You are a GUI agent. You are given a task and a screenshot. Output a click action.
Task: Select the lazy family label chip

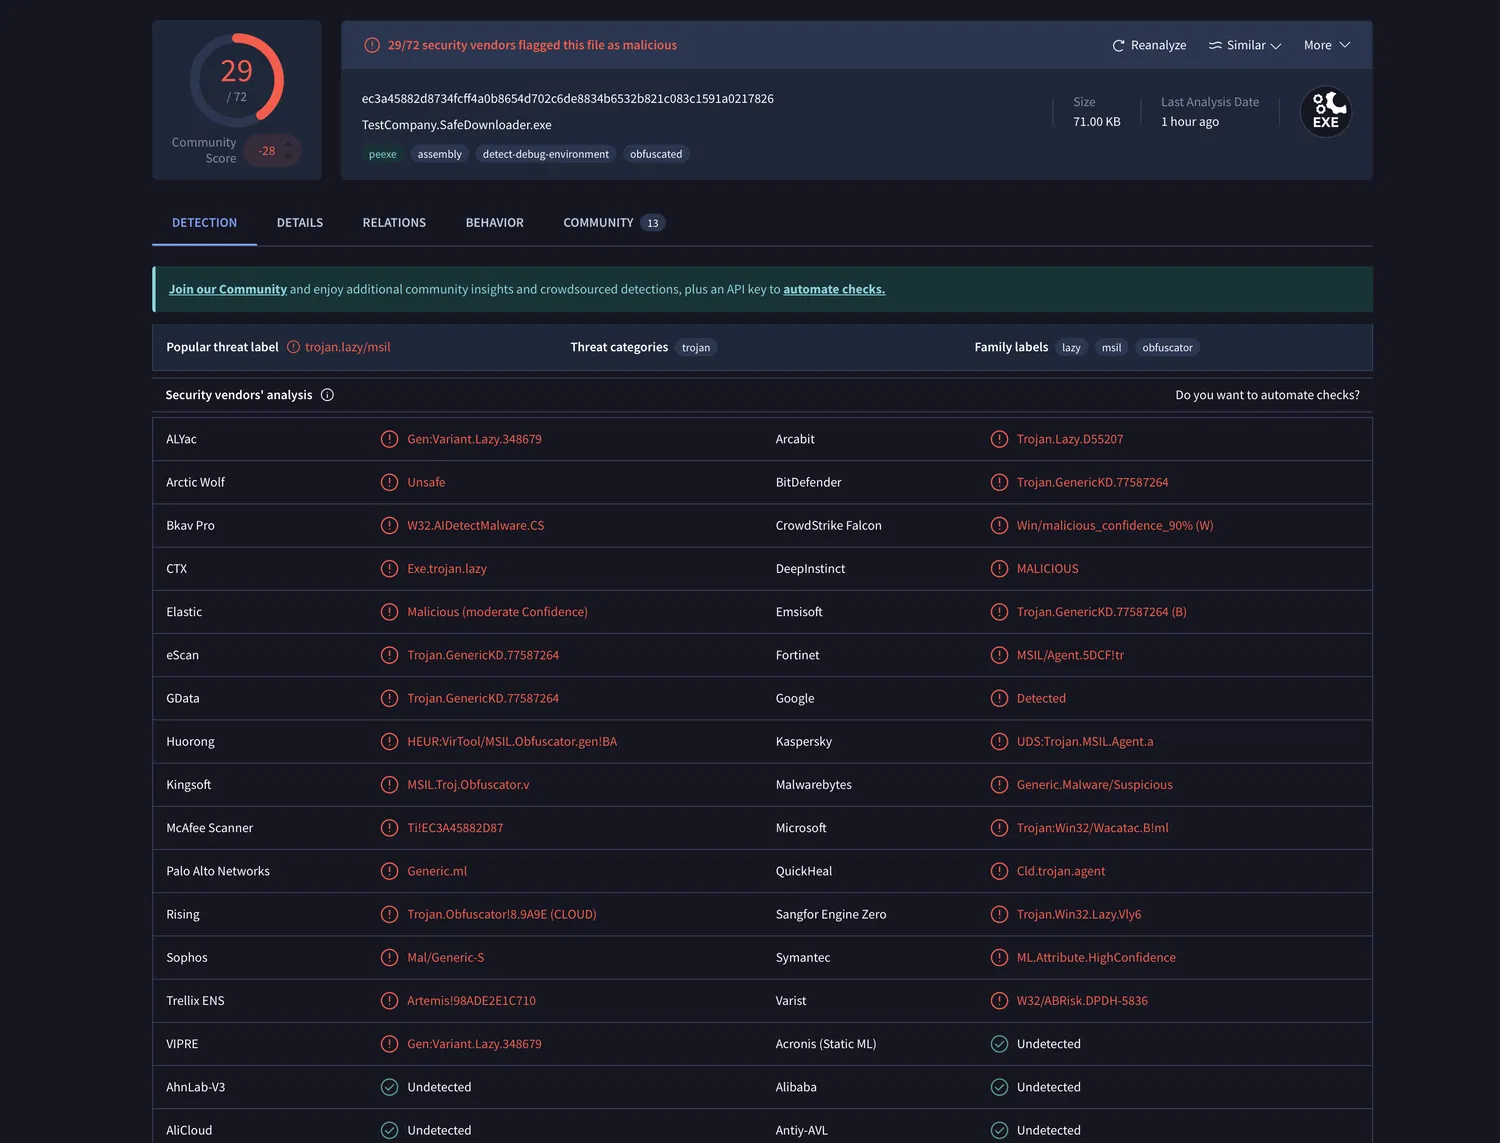(1071, 348)
